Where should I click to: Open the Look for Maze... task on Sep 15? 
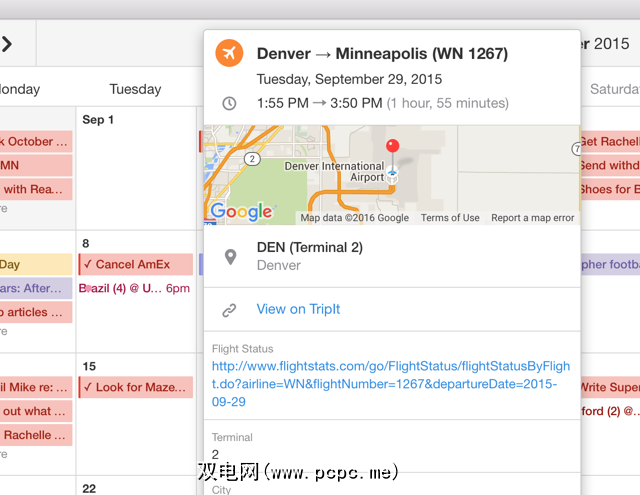coord(136,387)
